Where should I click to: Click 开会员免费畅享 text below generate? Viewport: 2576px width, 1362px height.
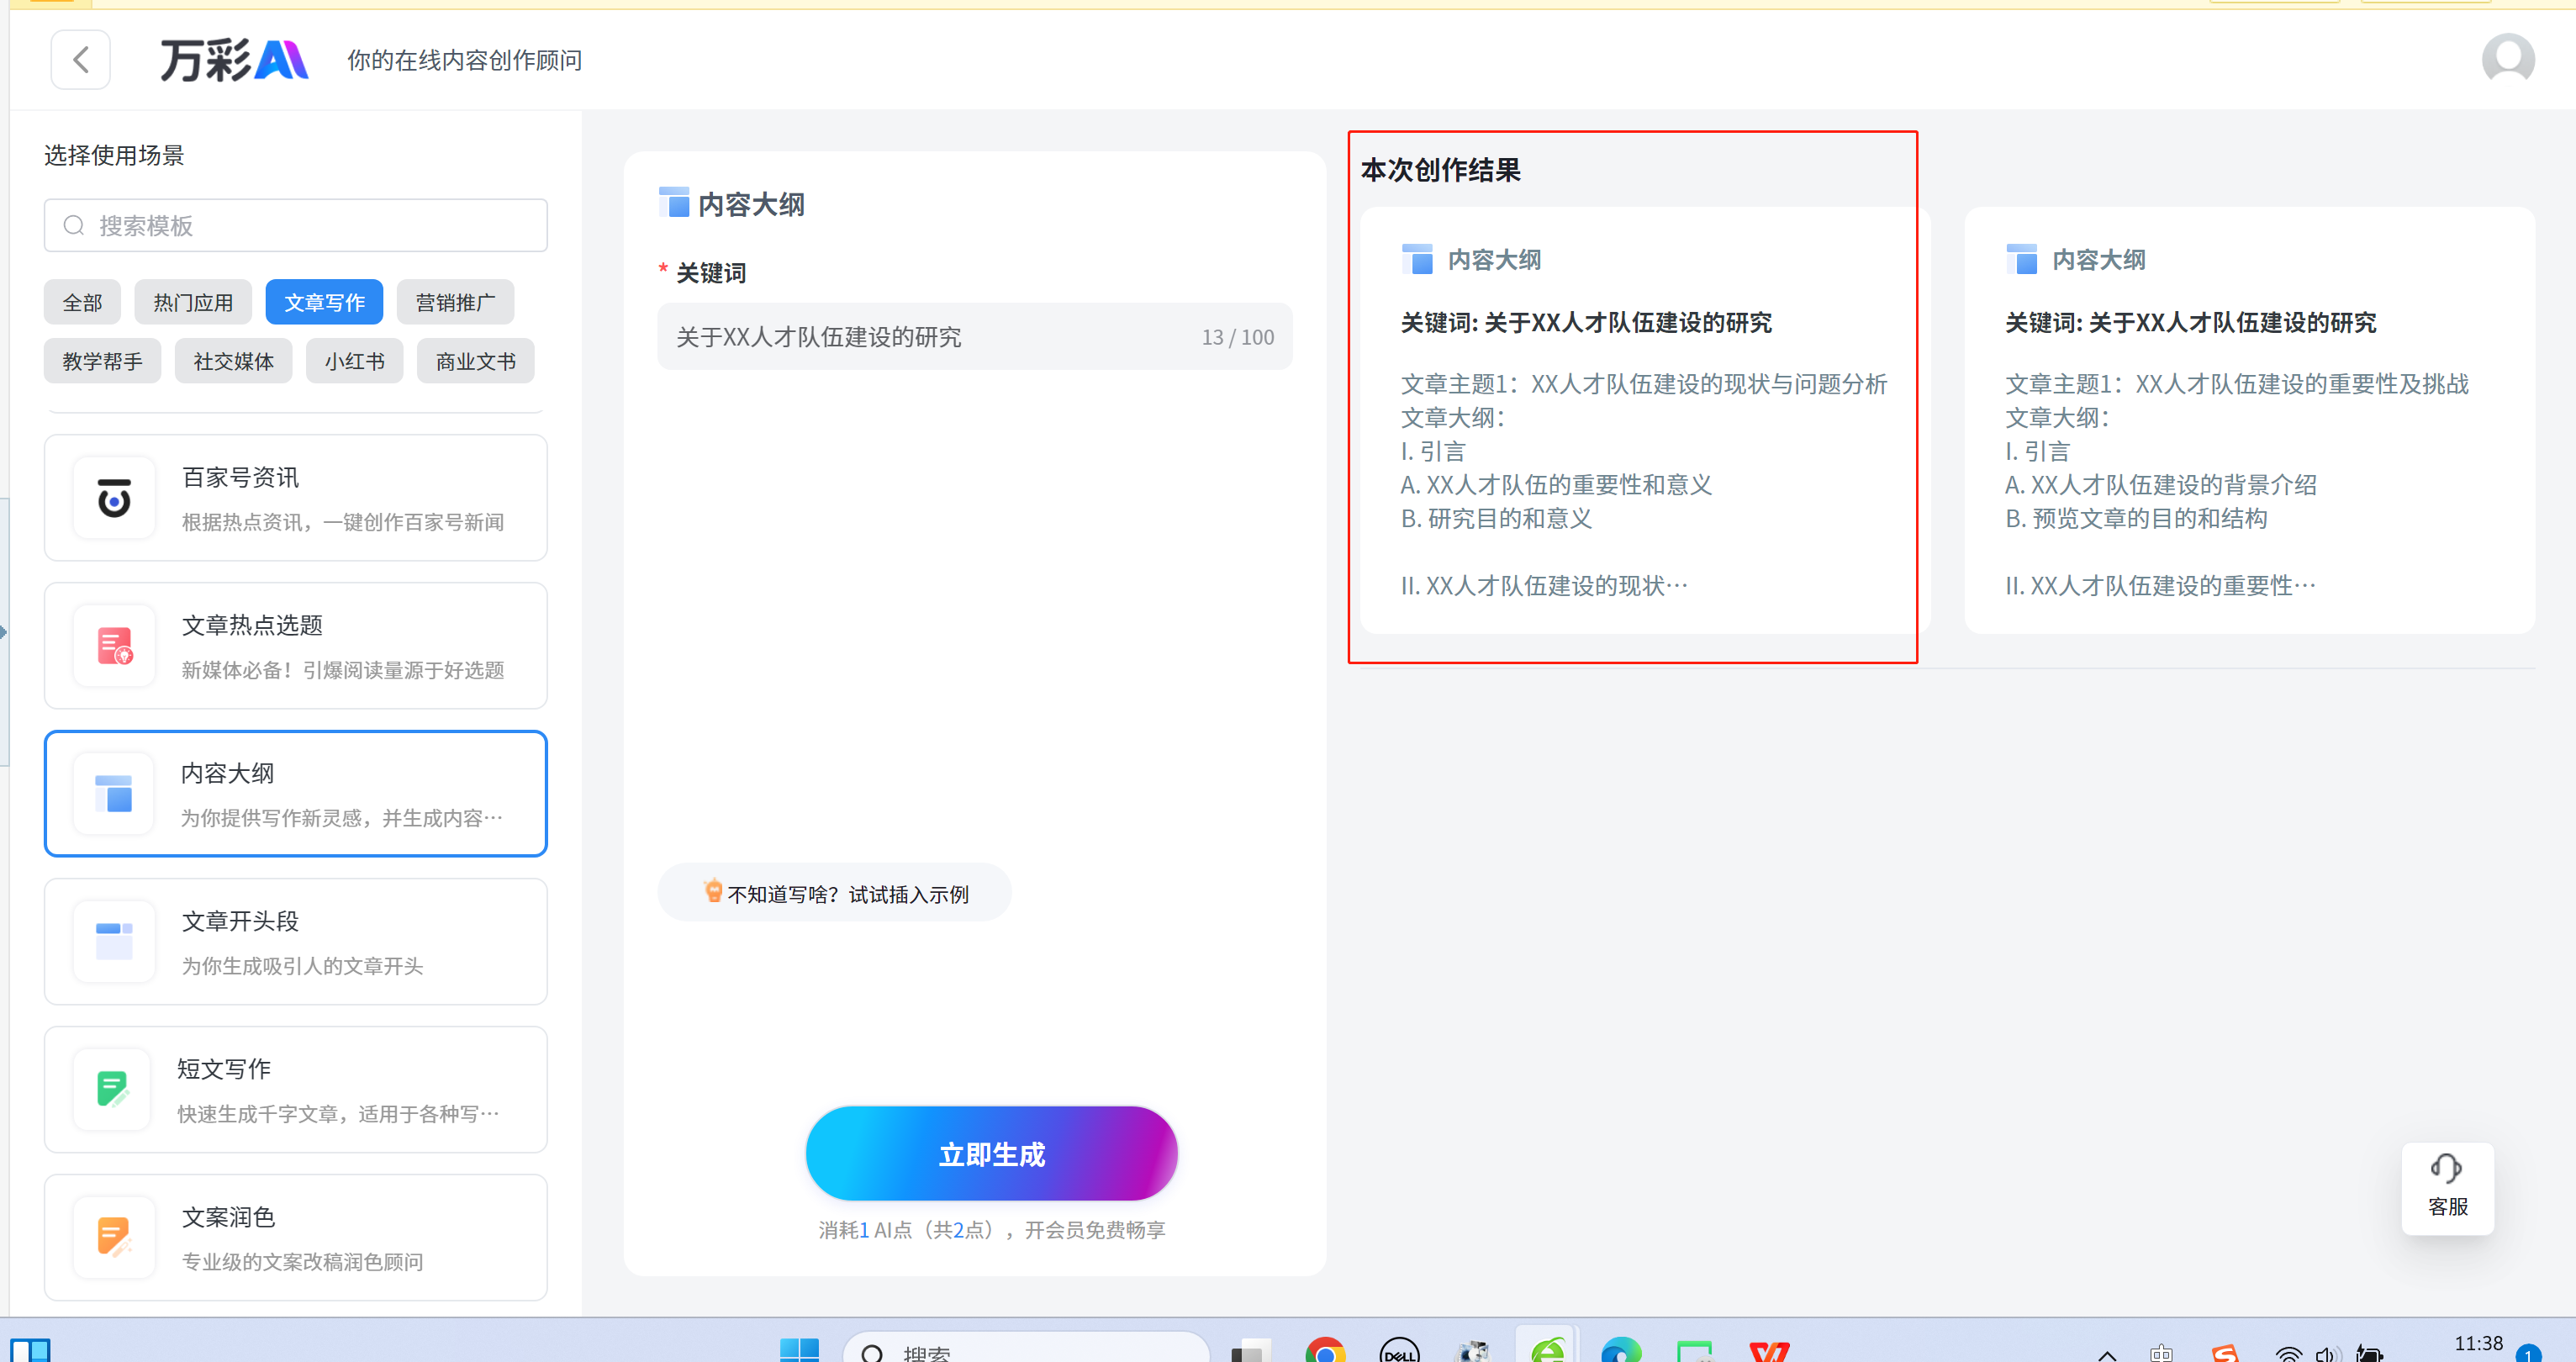click(x=1095, y=1230)
